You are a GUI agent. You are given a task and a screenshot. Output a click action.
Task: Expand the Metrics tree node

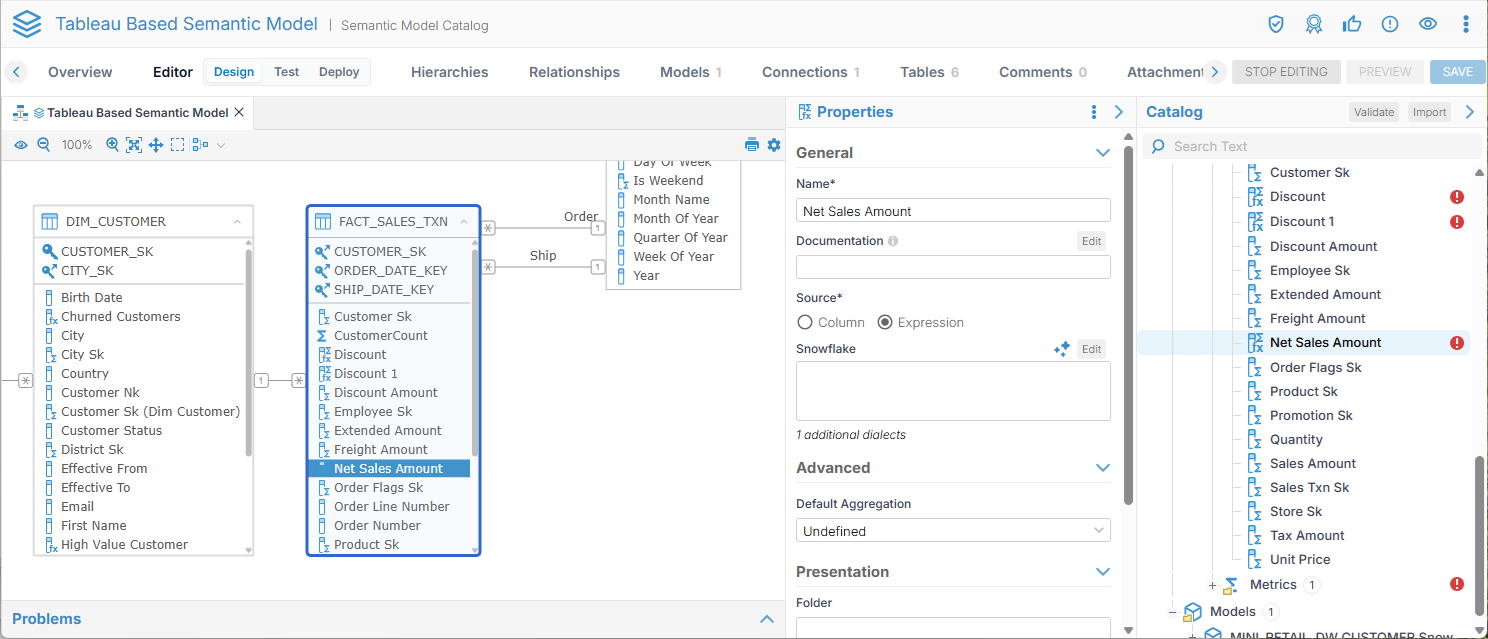coord(1212,585)
